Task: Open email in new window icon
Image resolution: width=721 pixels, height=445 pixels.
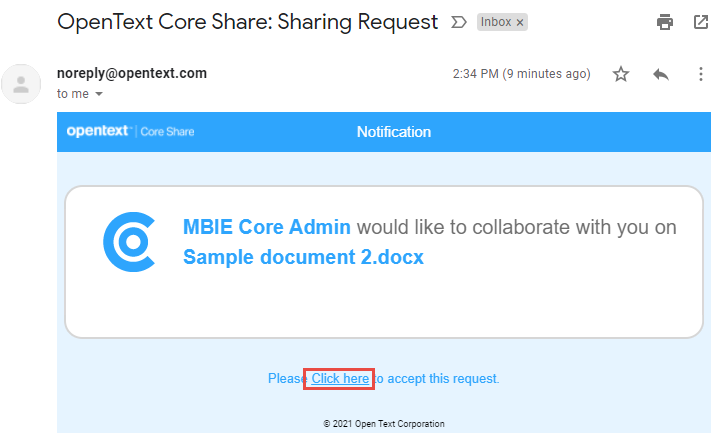Action: 701,21
